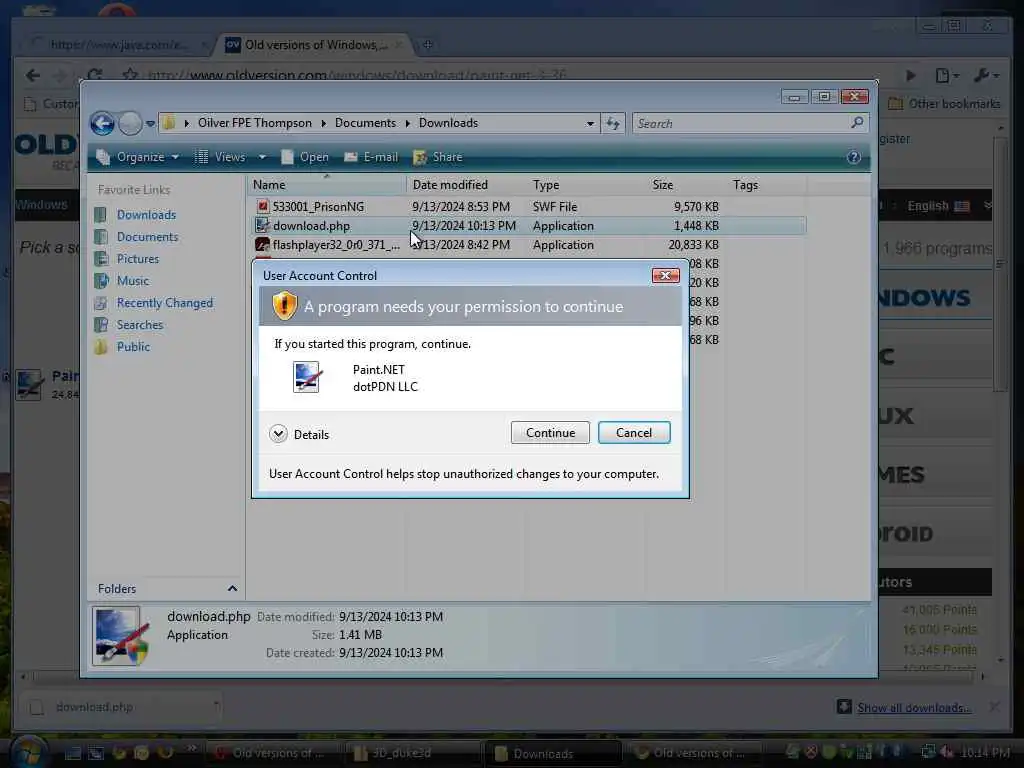Click the UAC shield warning icon
This screenshot has width=1024, height=768.
point(285,306)
